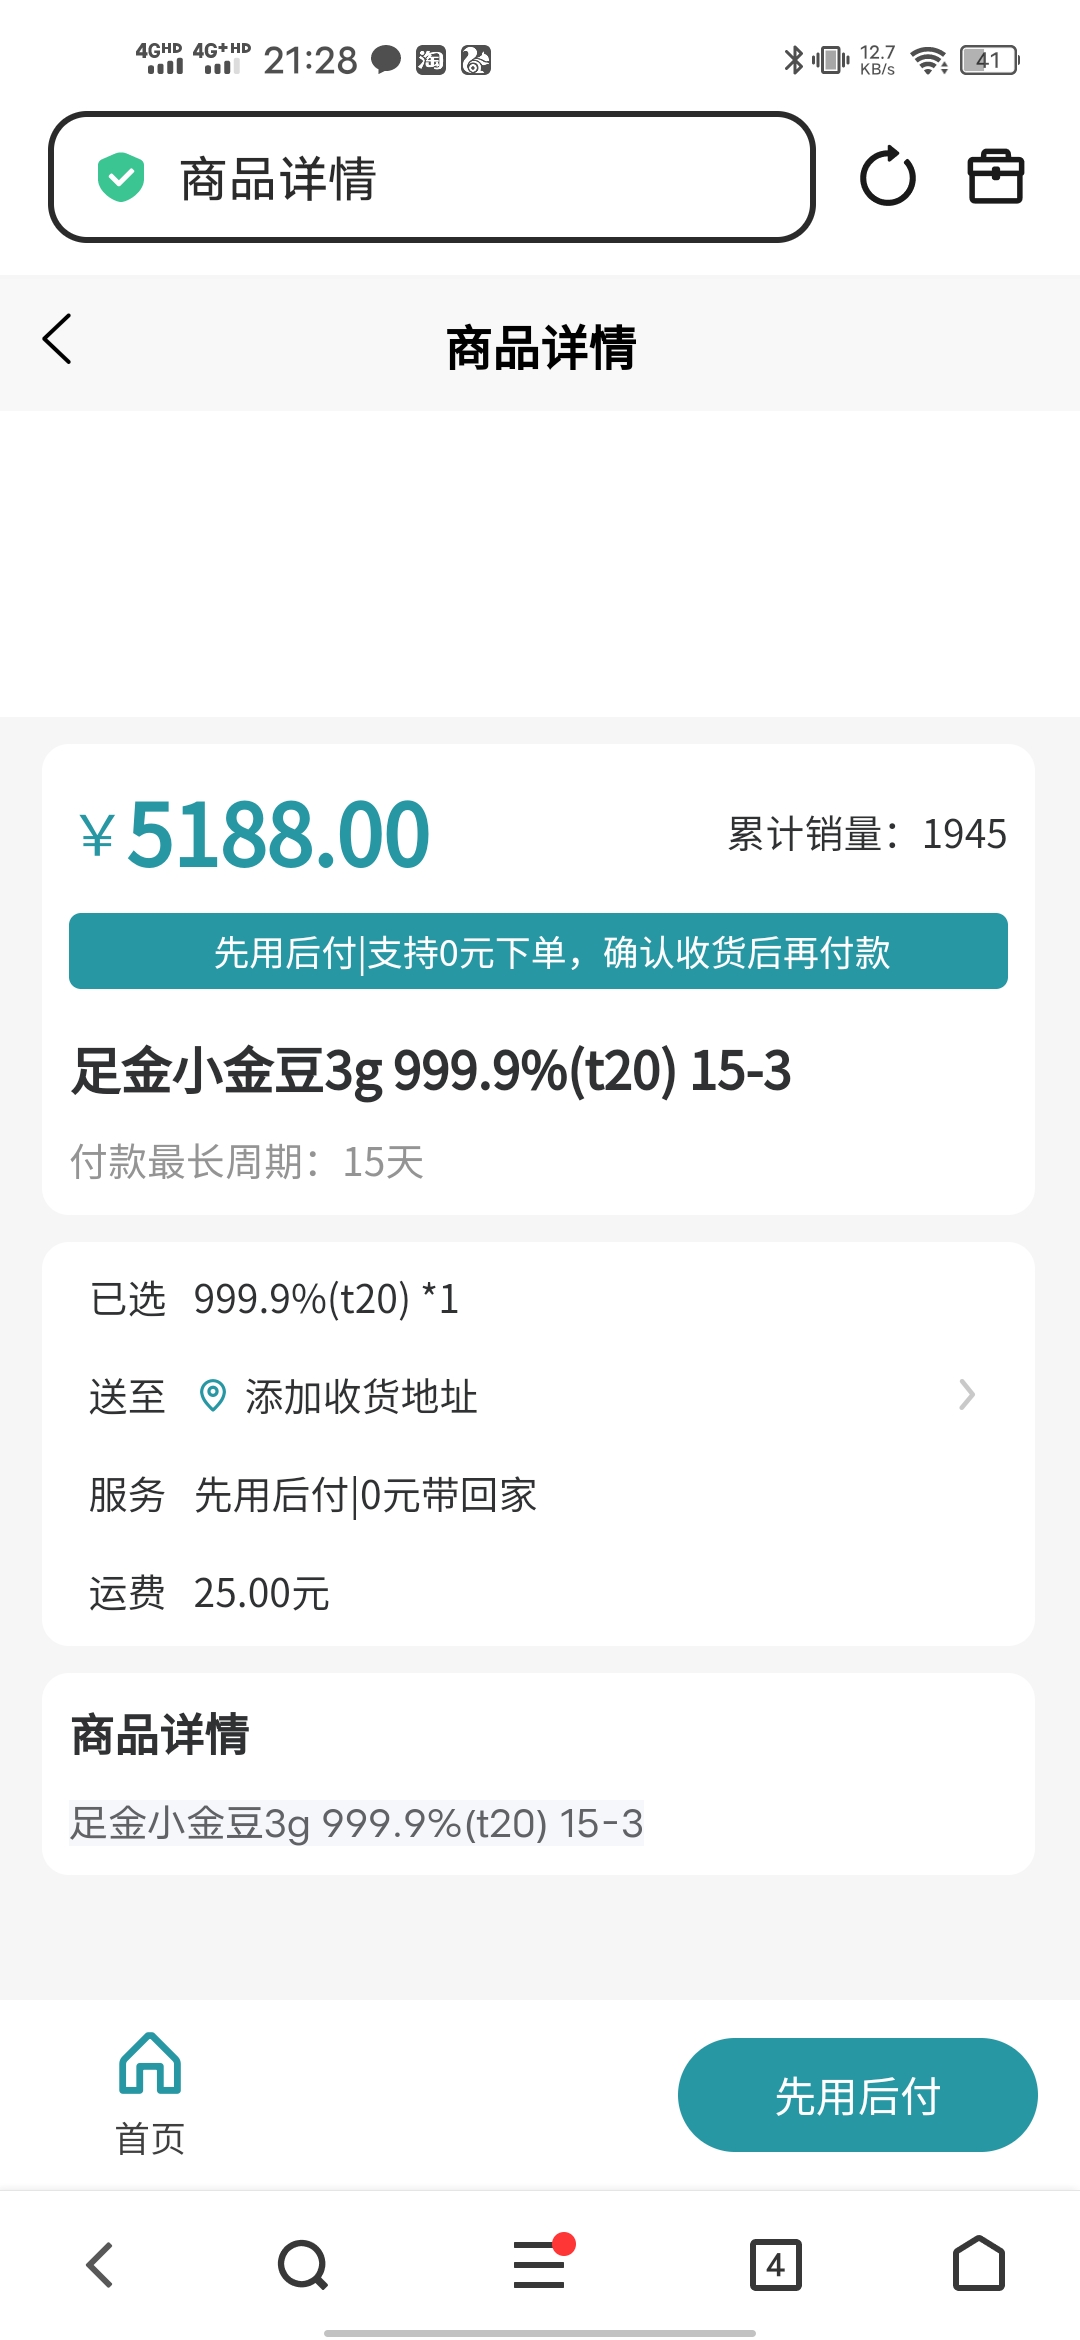The height and width of the screenshot is (2340, 1080).
Task: Click the address bar showing 商品详情
Action: [431, 178]
